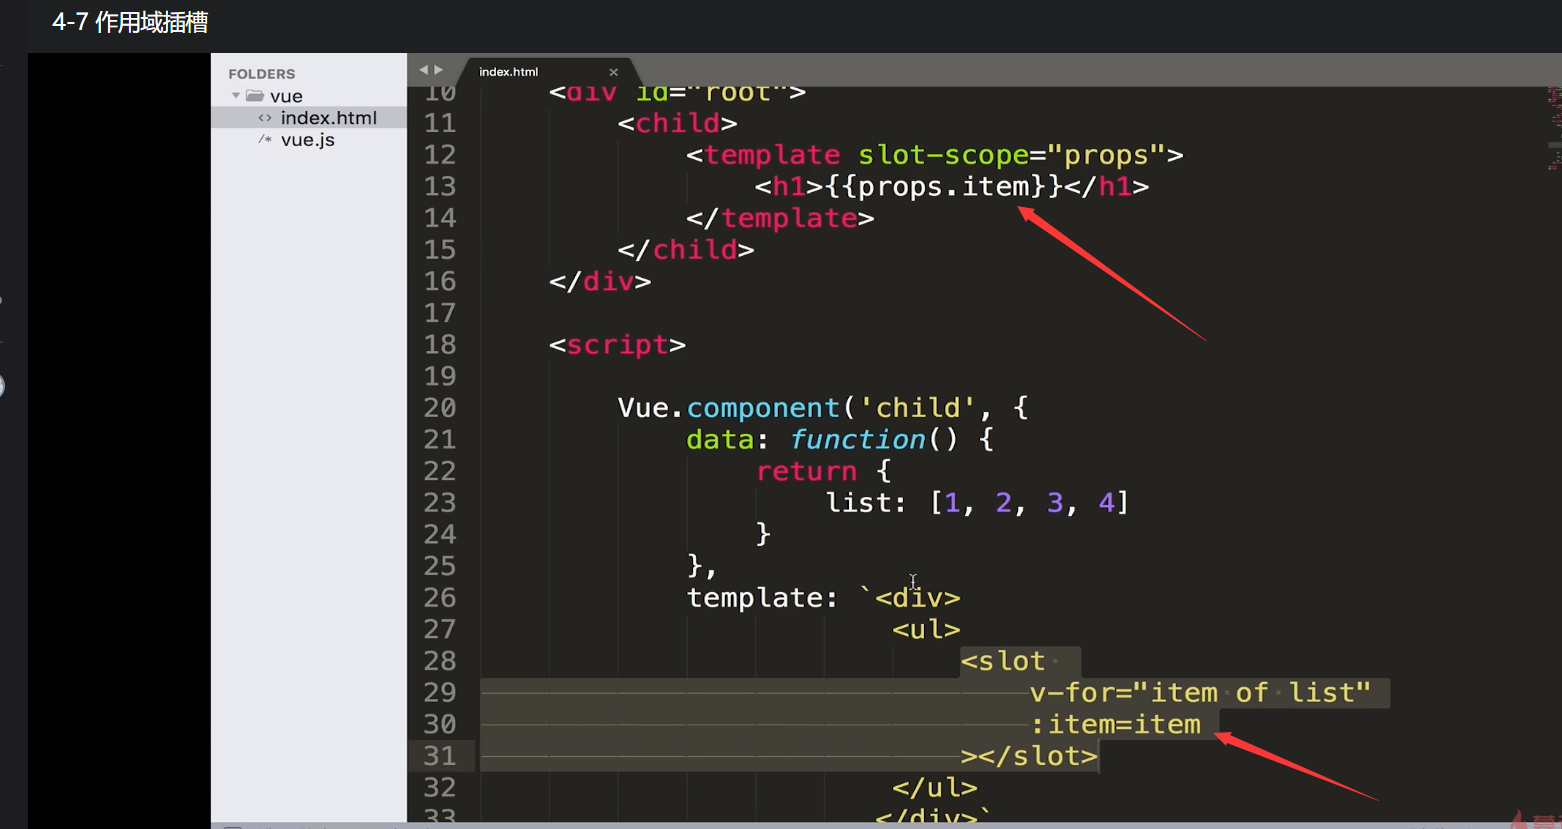Viewport: 1562px width, 829px height.
Task: Click the minimap at the editor's right edge
Action: point(1553,130)
